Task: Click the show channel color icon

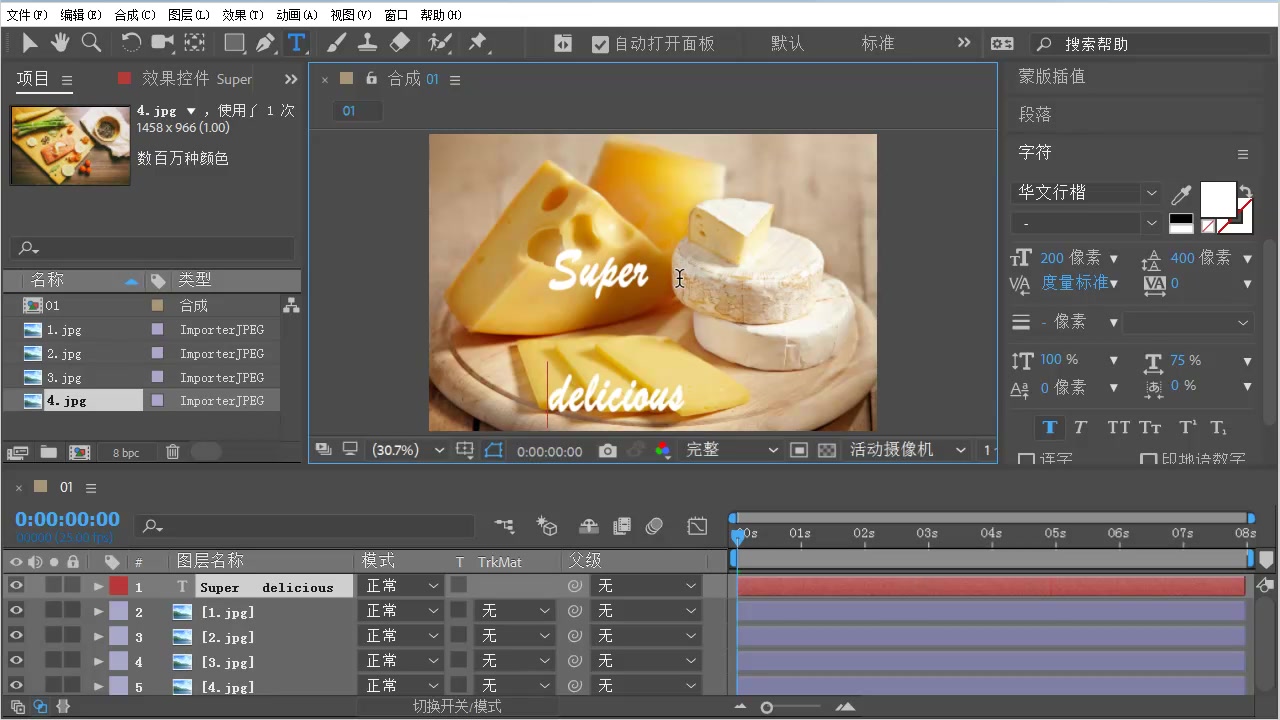Action: coord(662,451)
